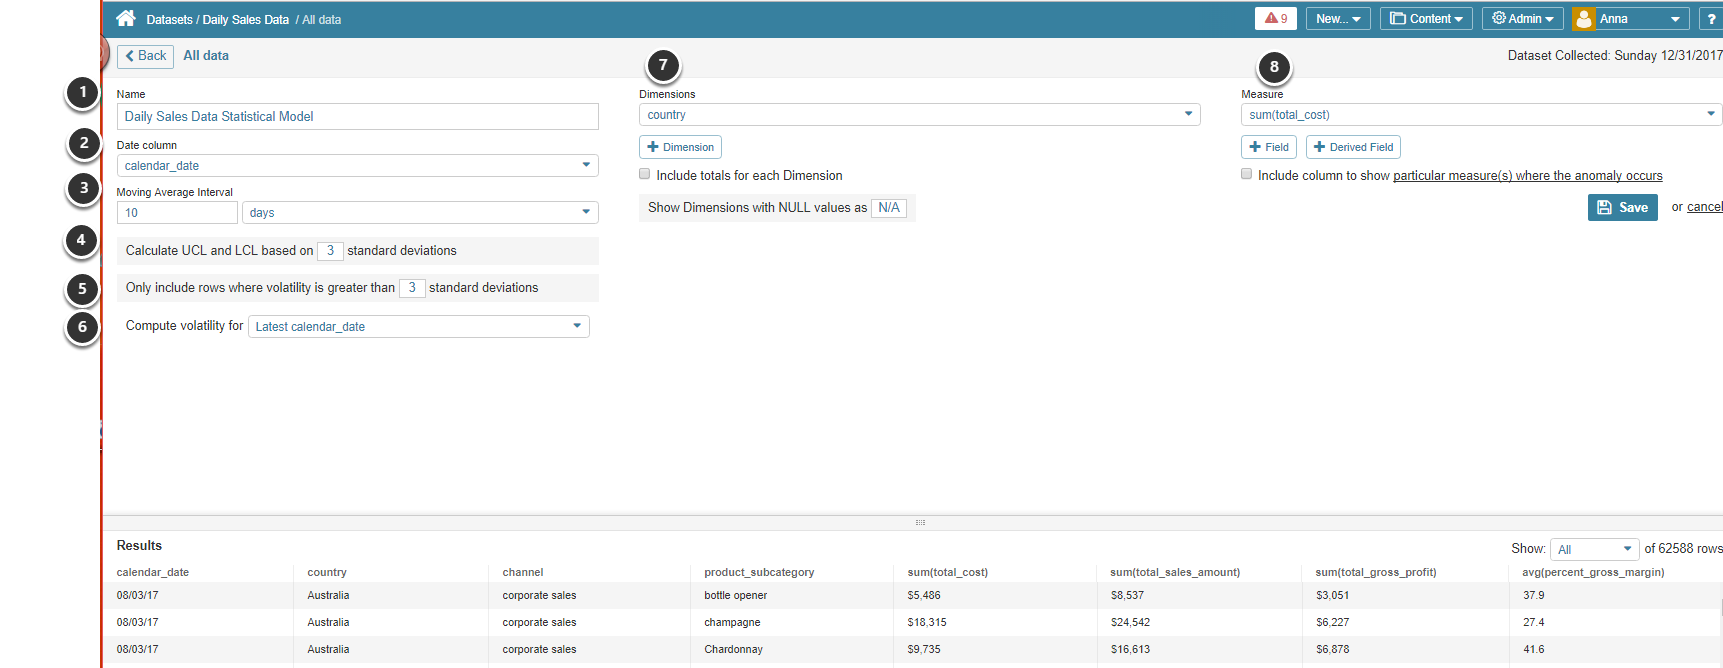Add a Derived Field
The height and width of the screenshot is (668, 1723).
1352,147
